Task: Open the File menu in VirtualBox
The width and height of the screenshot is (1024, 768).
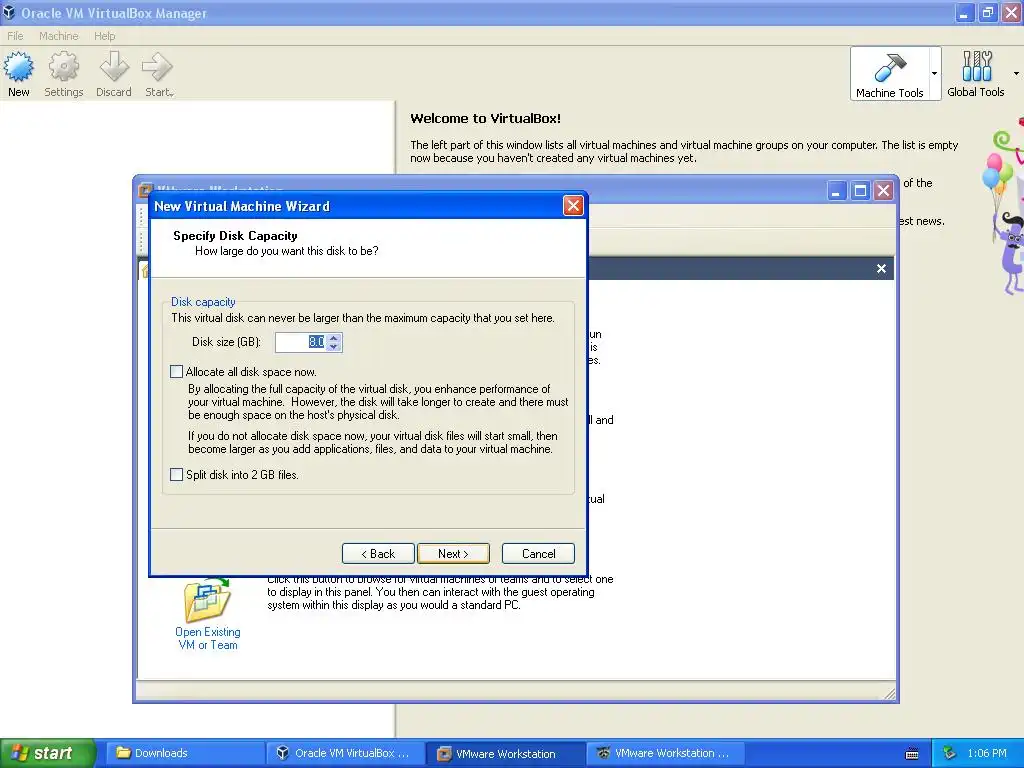Action: click(15, 36)
